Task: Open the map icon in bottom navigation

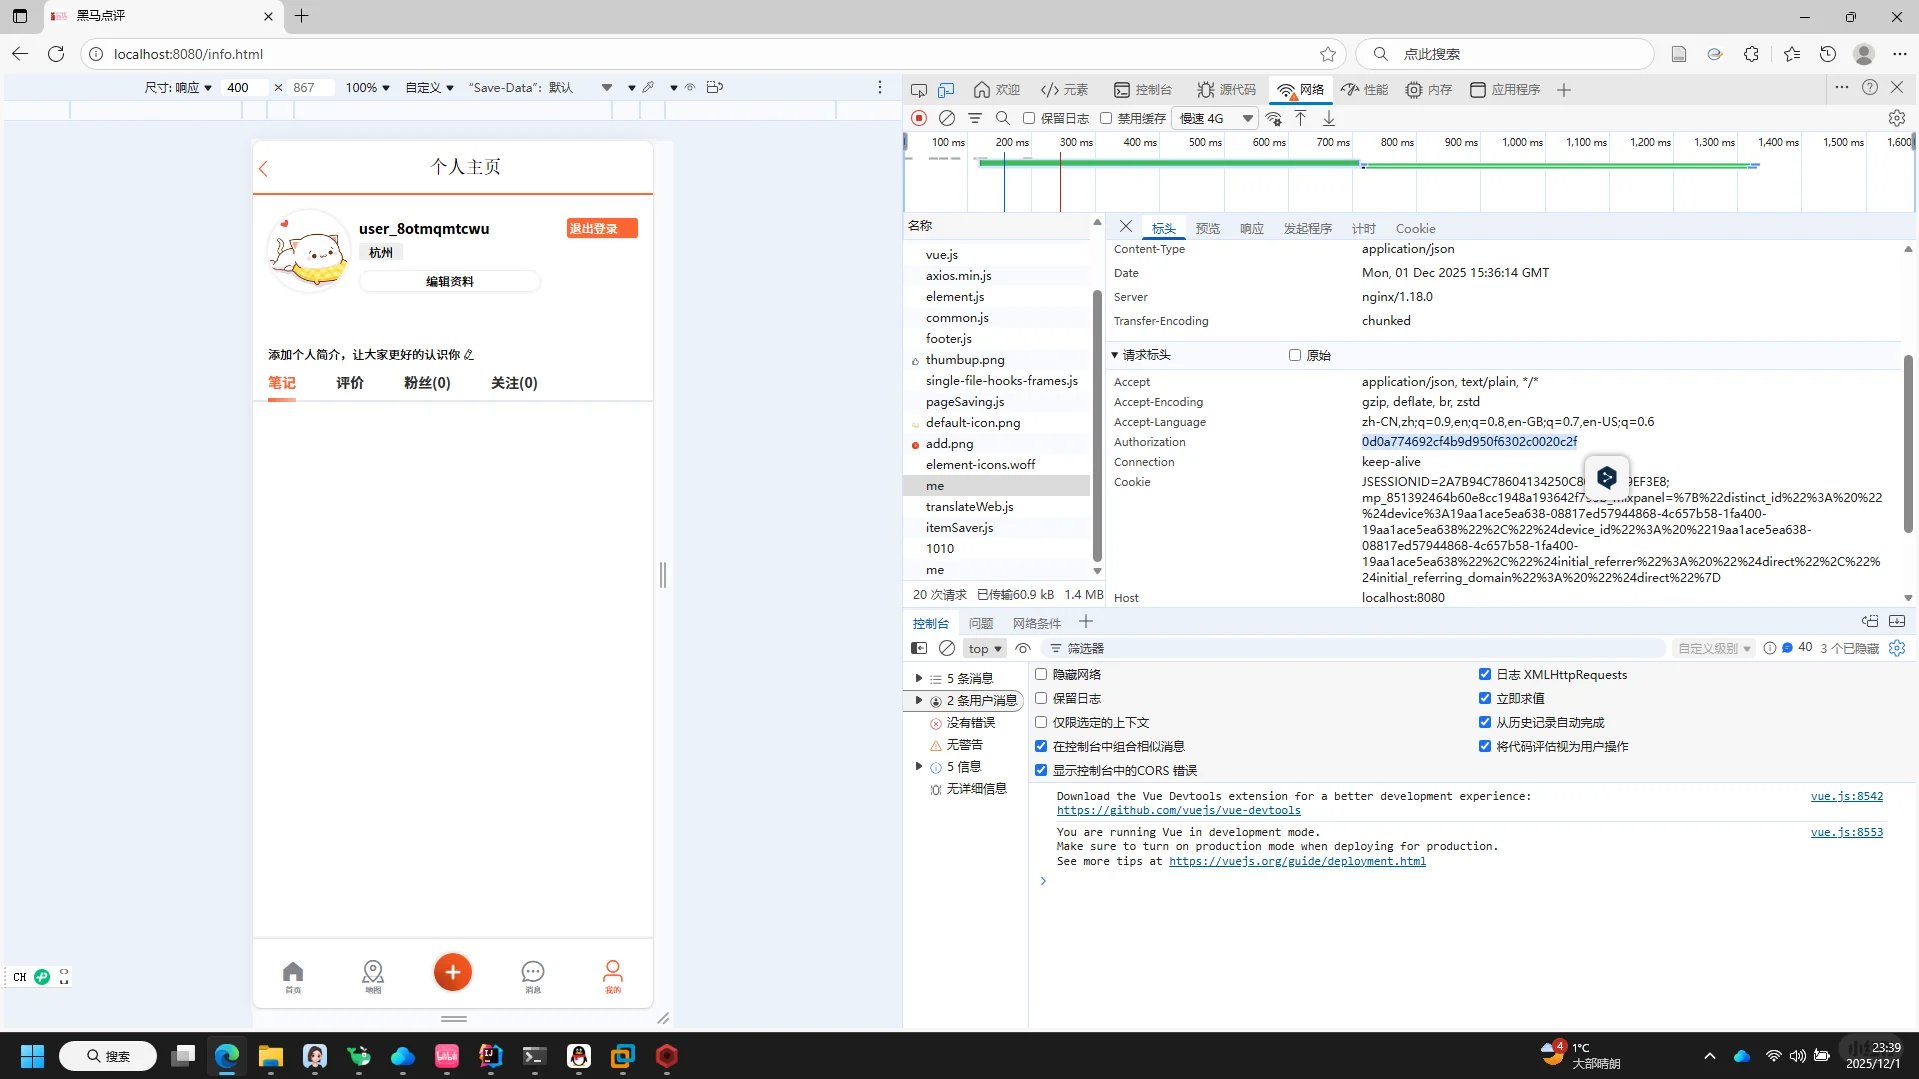Action: (x=373, y=975)
